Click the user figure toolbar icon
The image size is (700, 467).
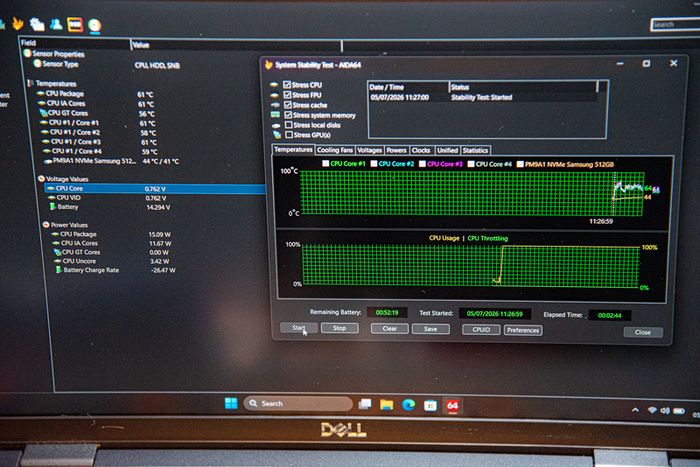tap(56, 24)
